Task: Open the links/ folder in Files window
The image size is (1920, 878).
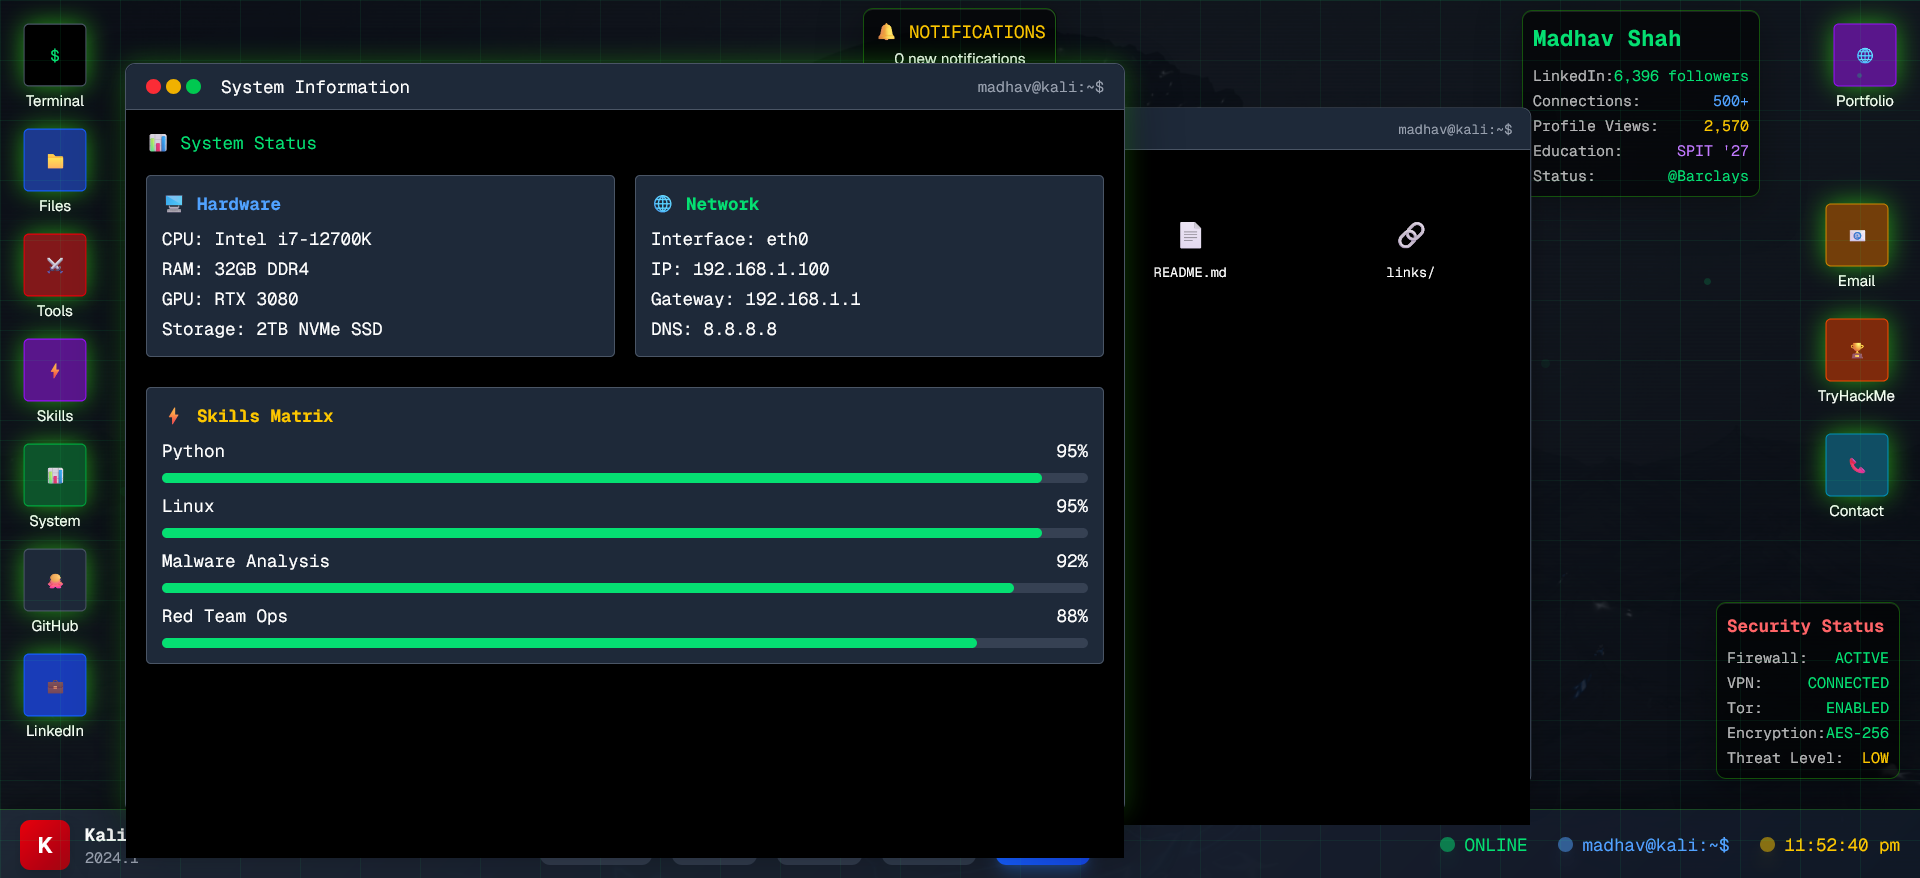Action: (x=1410, y=250)
